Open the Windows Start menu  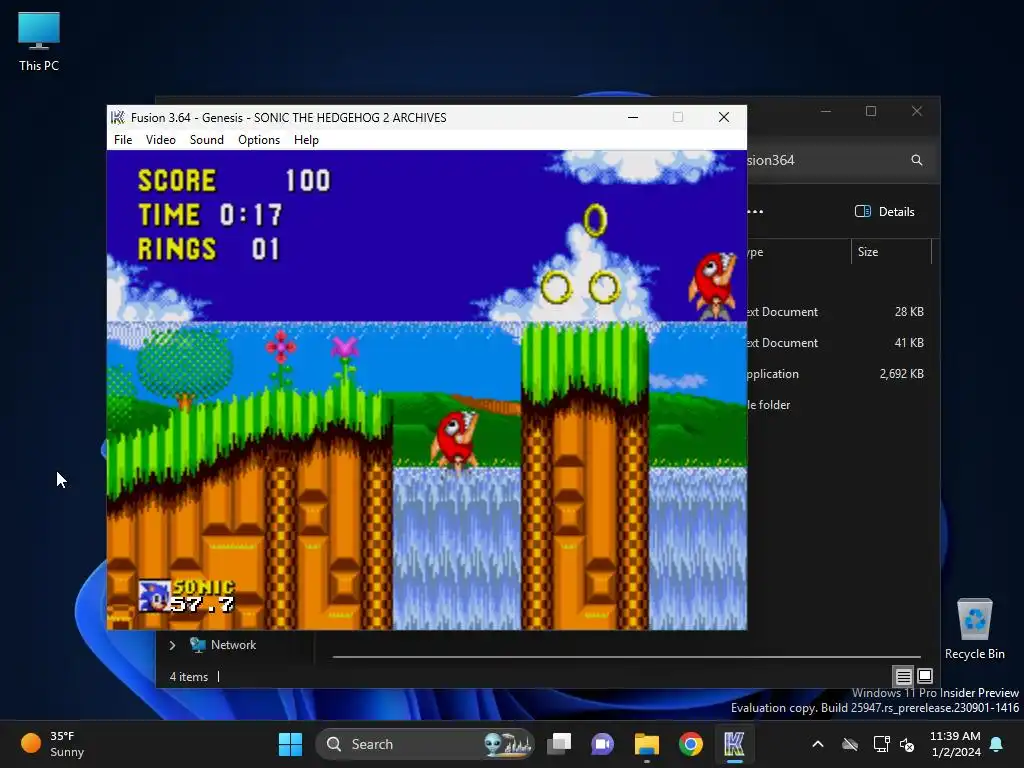click(x=291, y=744)
